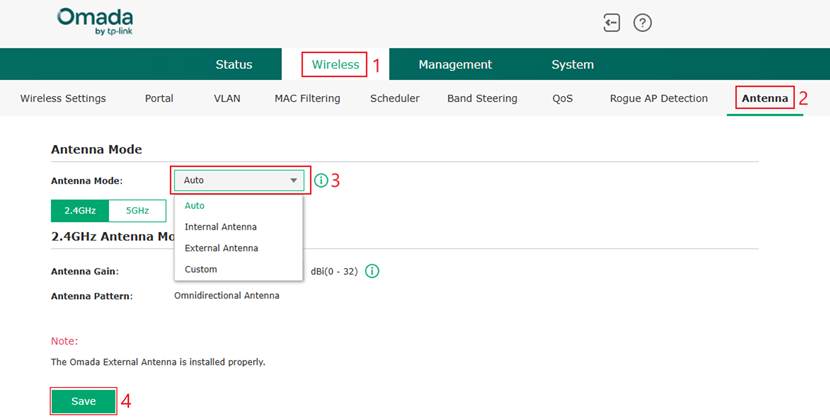Click info icon next to Antenna Gain range
This screenshot has width=830, height=418.
(x=372, y=271)
